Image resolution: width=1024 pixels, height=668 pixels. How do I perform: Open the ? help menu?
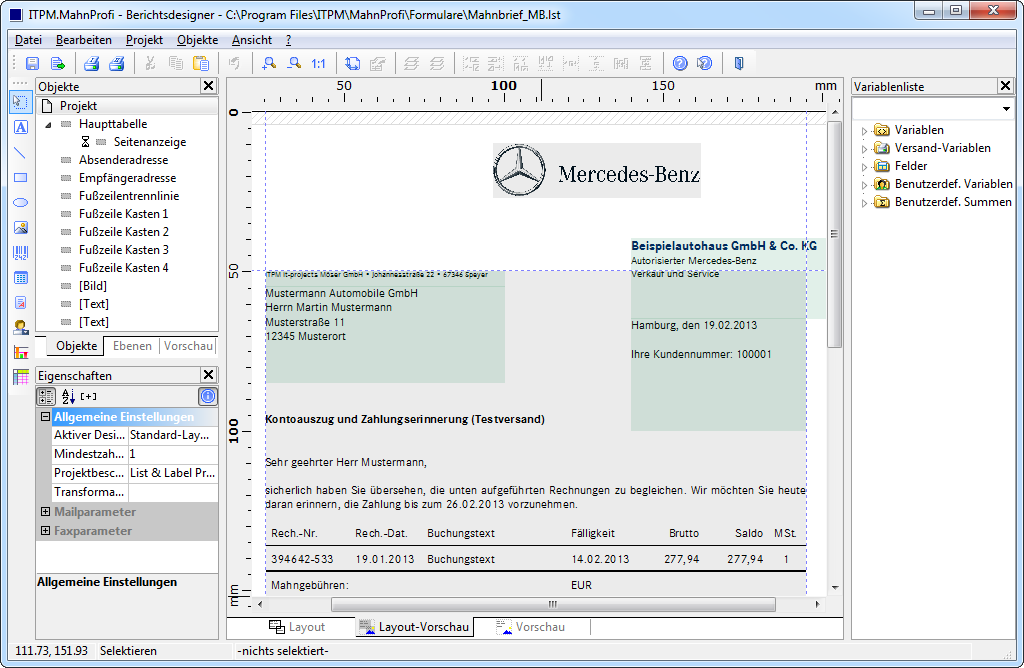pyautogui.click(x=288, y=40)
